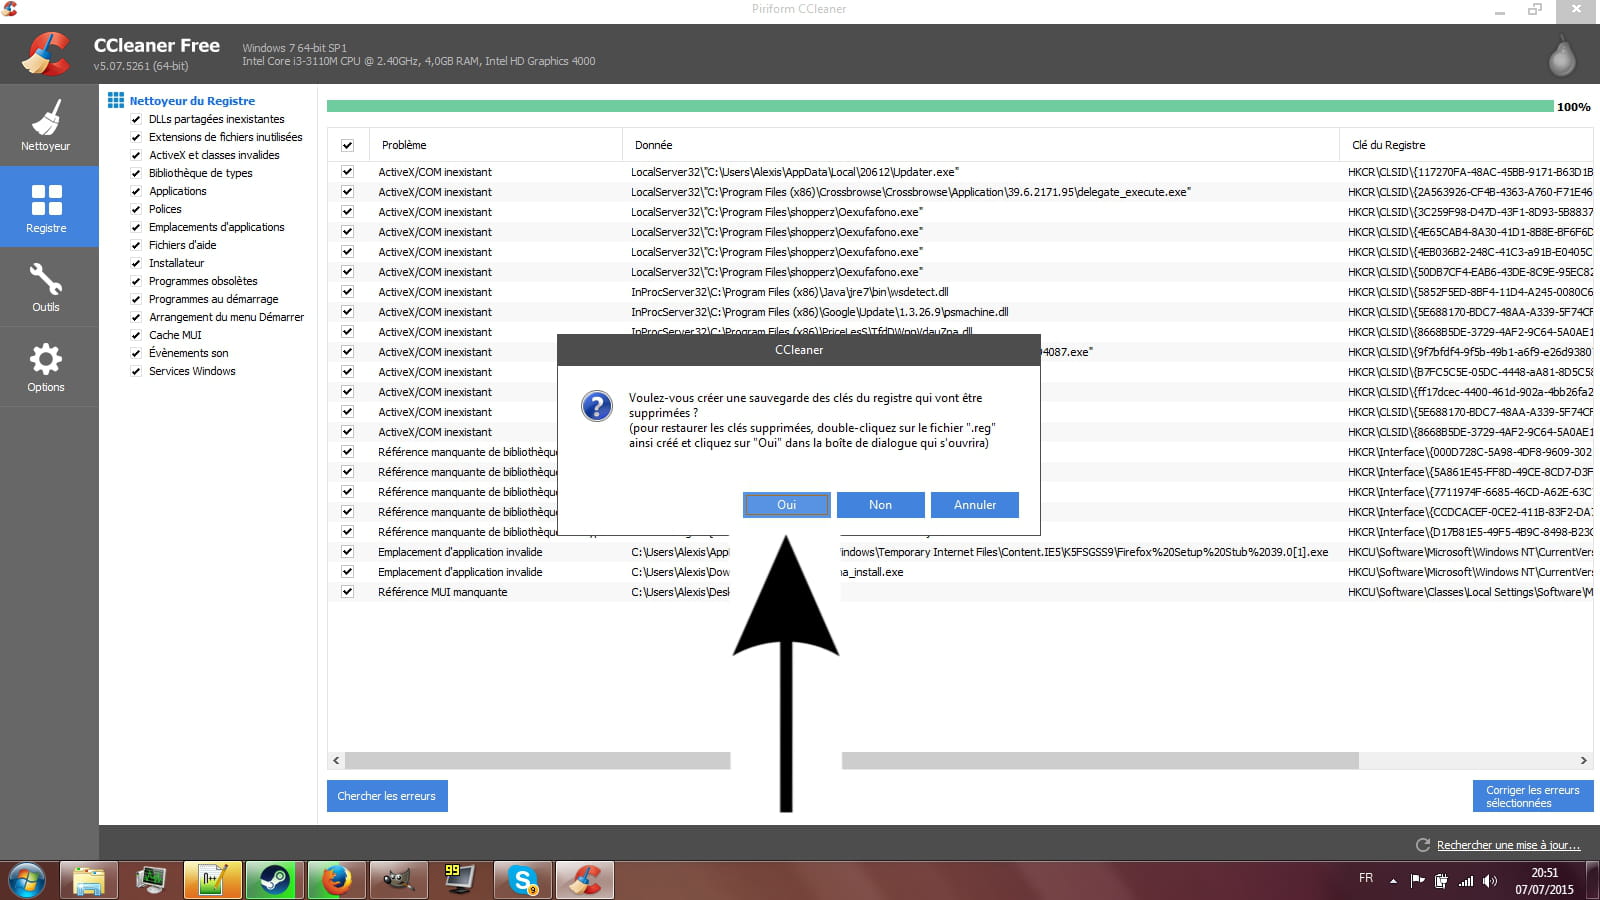Click the refresh icon beside update link

1423,845
